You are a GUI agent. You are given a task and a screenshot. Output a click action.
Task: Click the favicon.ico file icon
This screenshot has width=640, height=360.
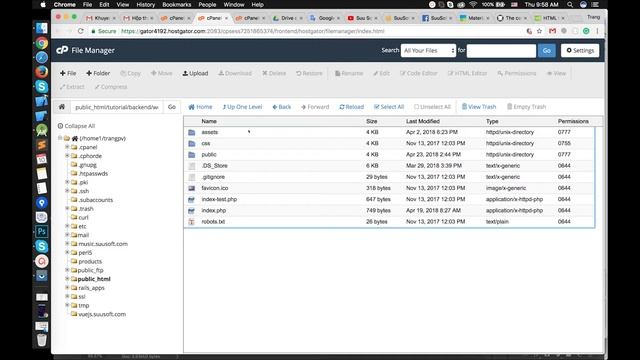pyautogui.click(x=191, y=188)
